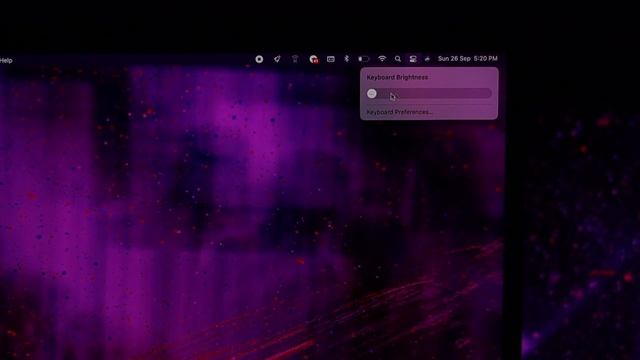This screenshot has height=360, width=640.
Task: Click the screen recording stop icon
Action: (x=259, y=59)
